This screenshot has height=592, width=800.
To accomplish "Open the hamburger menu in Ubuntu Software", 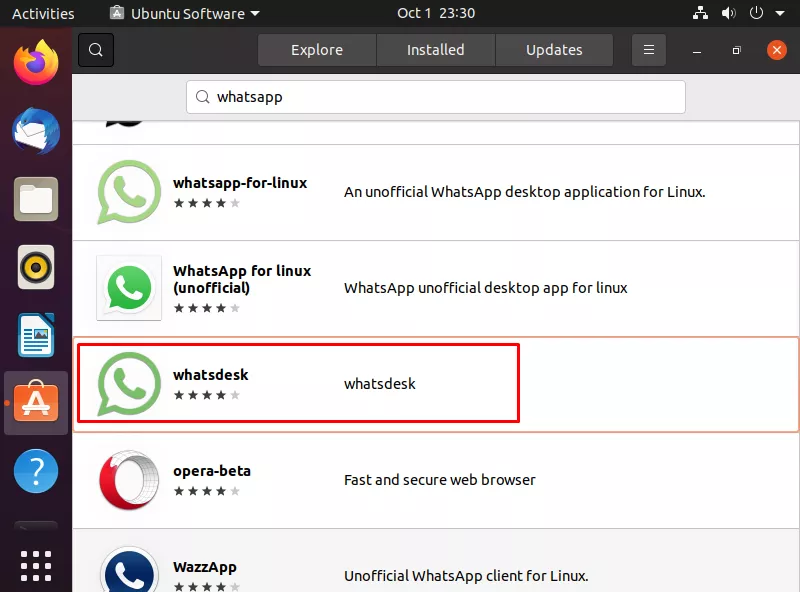I will tap(648, 50).
